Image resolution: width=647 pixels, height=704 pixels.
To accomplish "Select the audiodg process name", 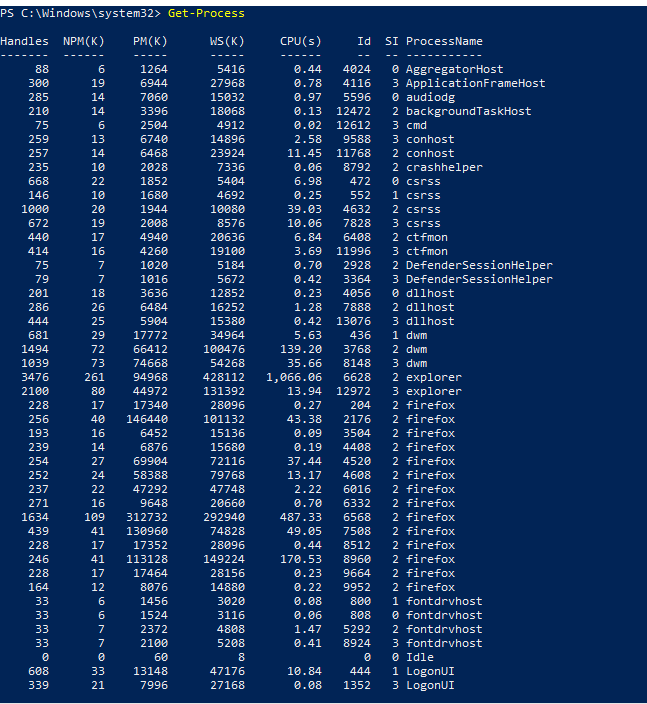I will point(430,97).
